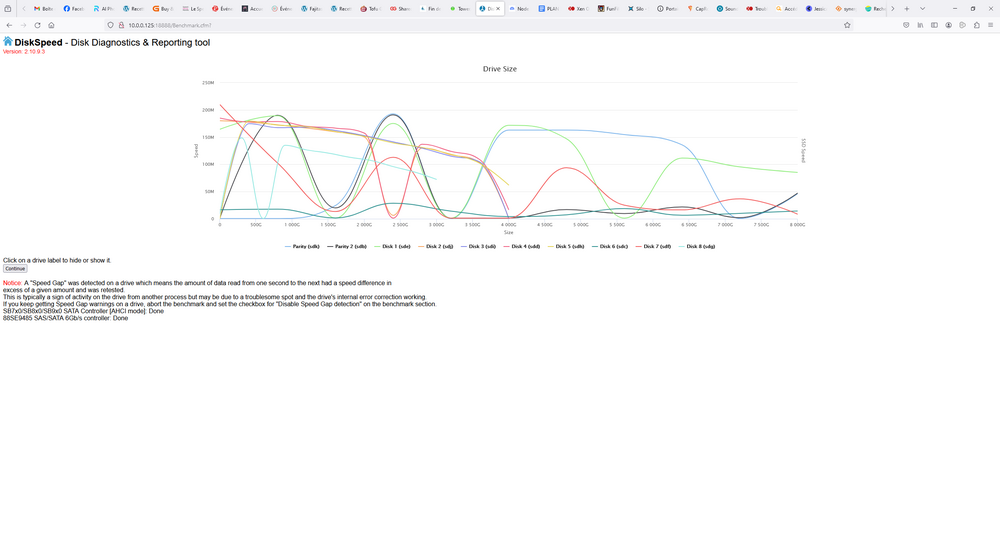The width and height of the screenshot is (1000, 550).
Task: Switch to the FunFi tab
Action: click(x=608, y=9)
